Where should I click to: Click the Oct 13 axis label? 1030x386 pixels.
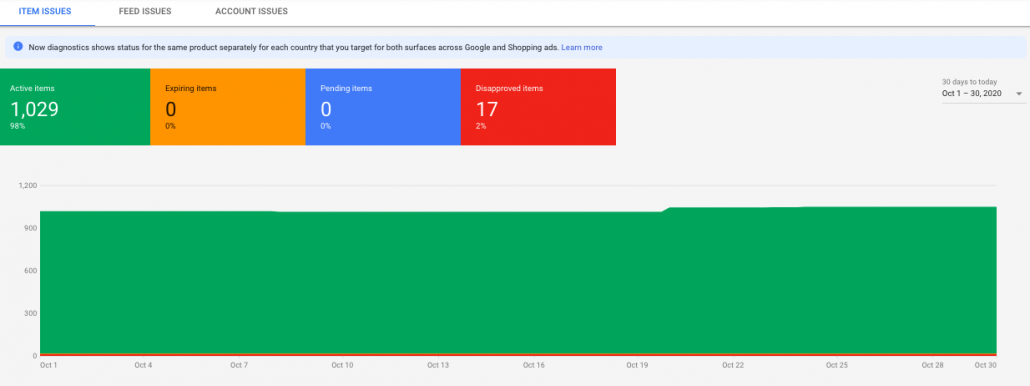tap(437, 365)
